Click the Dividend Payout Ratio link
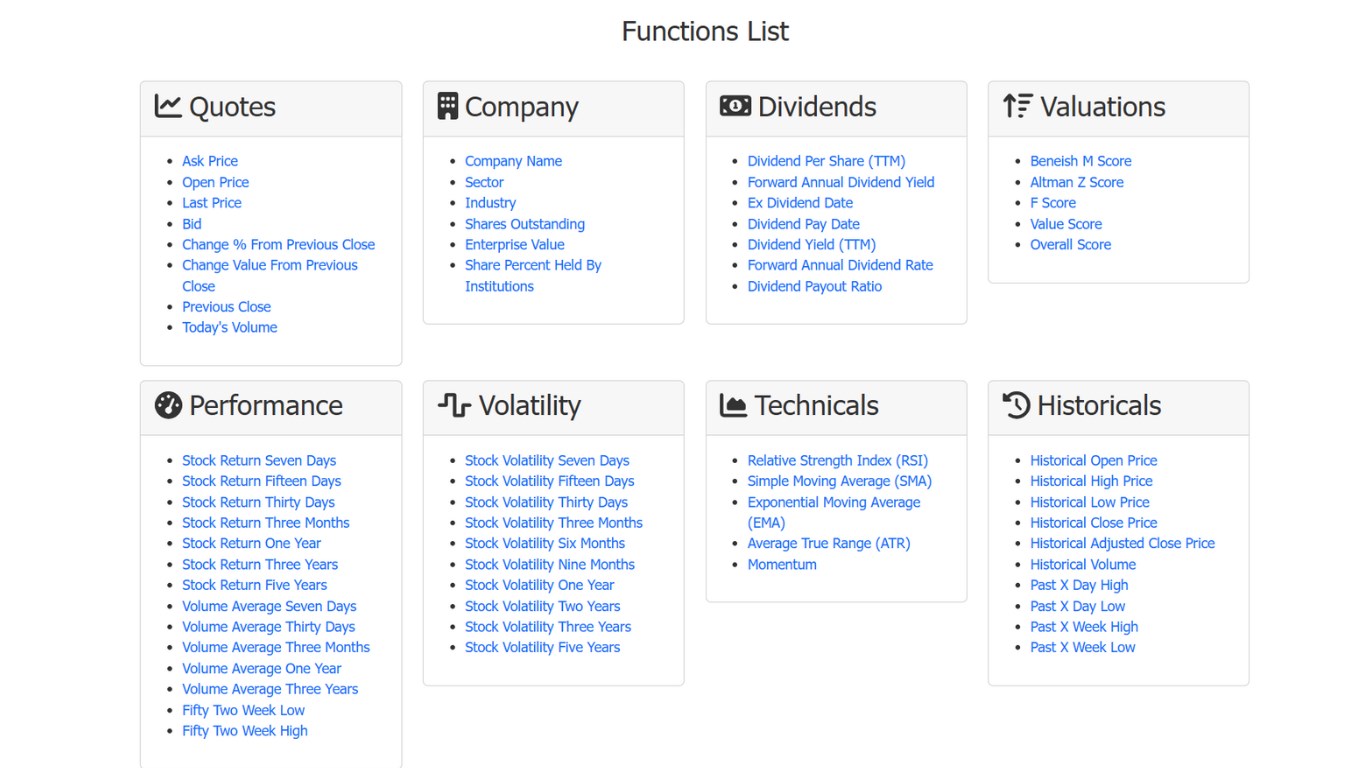 (x=815, y=286)
